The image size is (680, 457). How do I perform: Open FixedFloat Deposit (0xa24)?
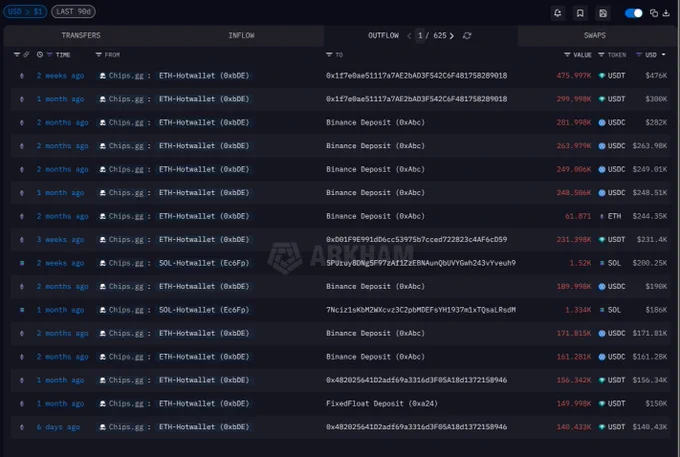[382, 403]
